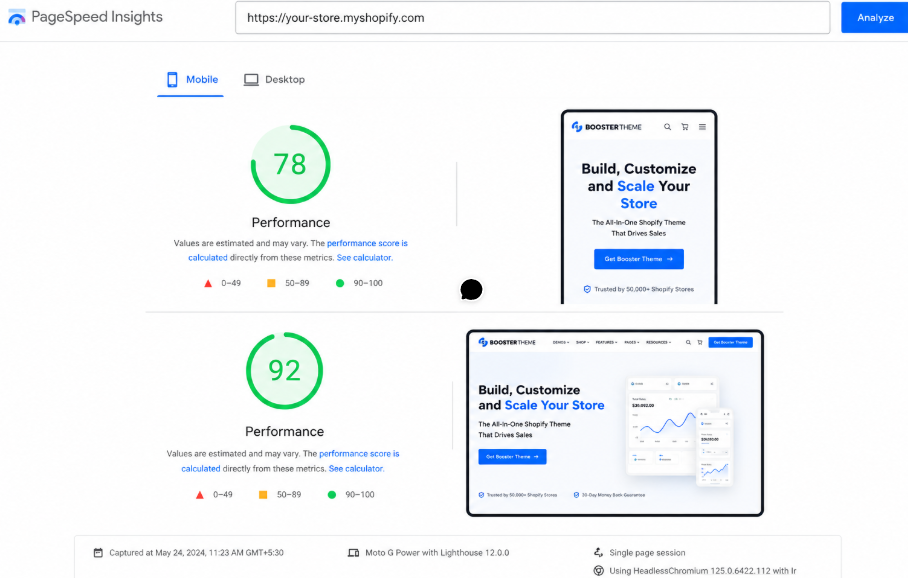This screenshot has width=908, height=578.
Task: Click the orange square 50–89 legend icon under score 92
Action: pos(262,495)
